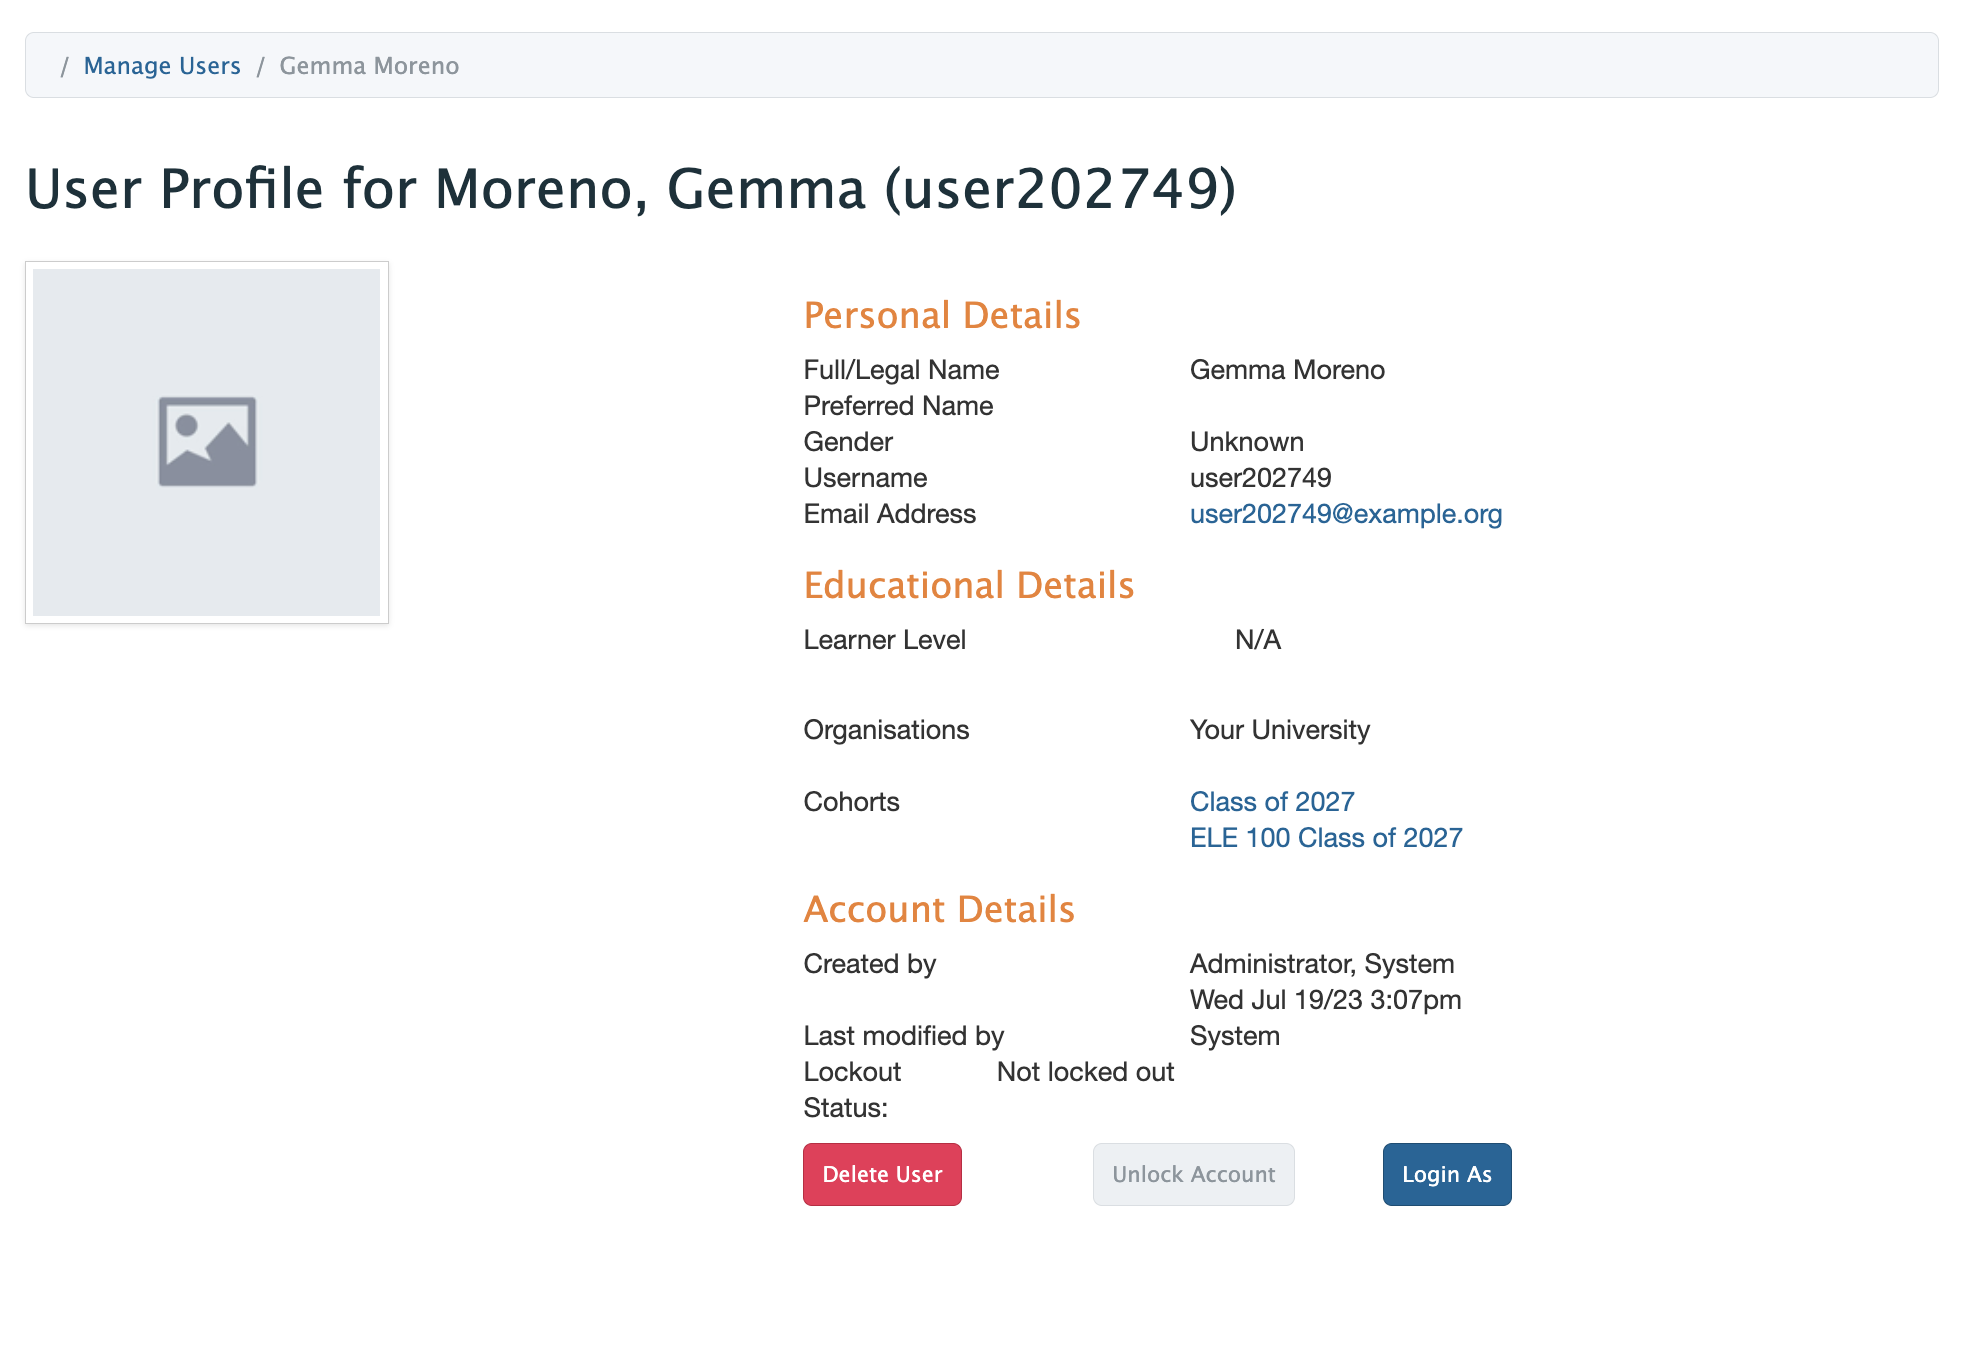Open the Class of 2027 cohort link
The image size is (1962, 1368).
coord(1271,802)
